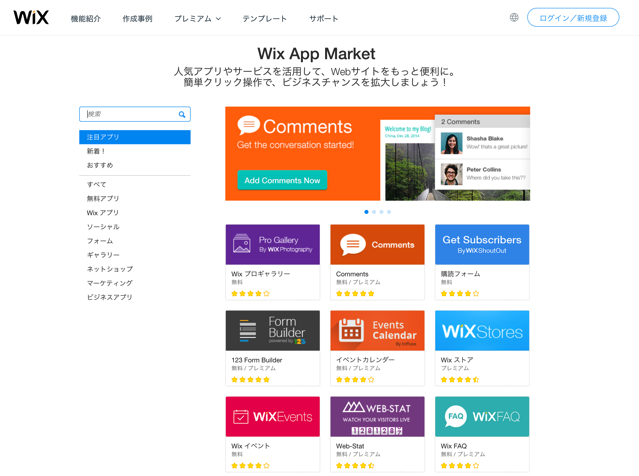Select the third carousel dot

(x=381, y=212)
